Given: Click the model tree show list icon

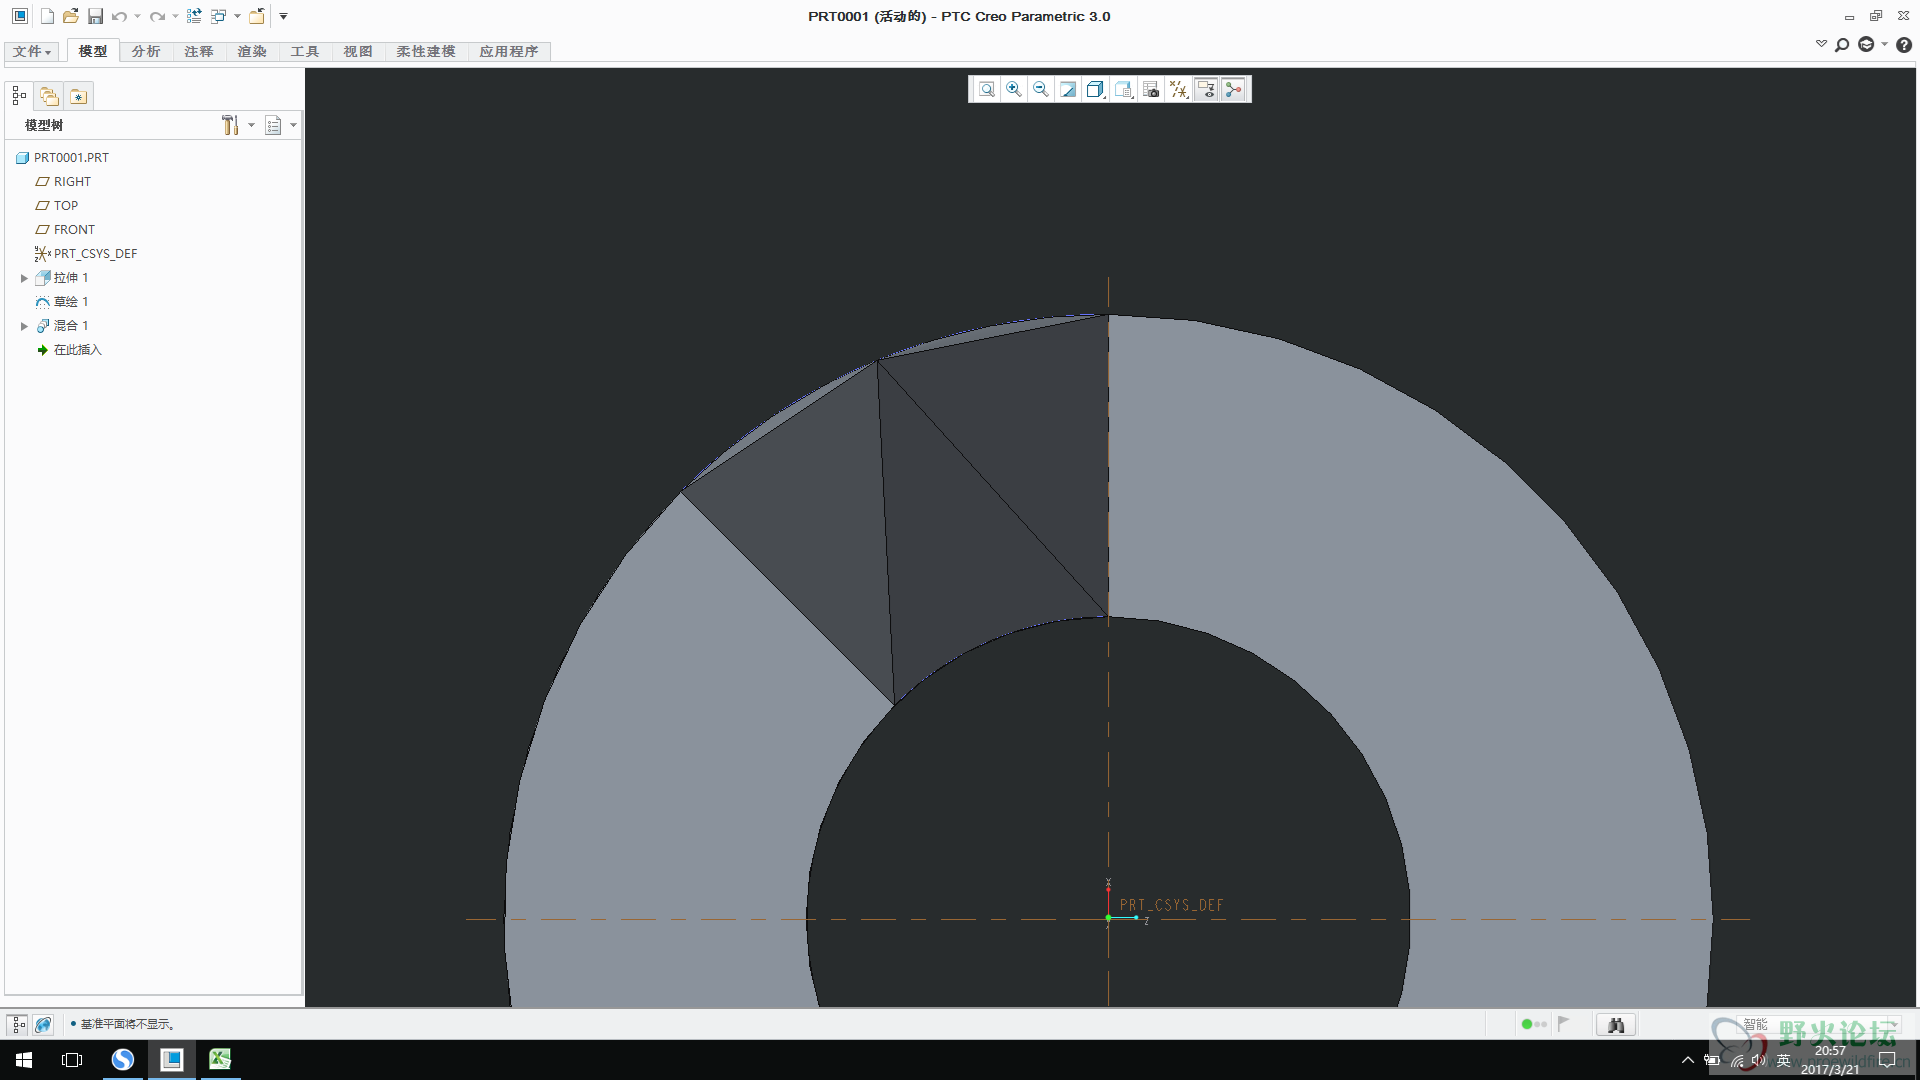Looking at the screenshot, I should (x=273, y=125).
